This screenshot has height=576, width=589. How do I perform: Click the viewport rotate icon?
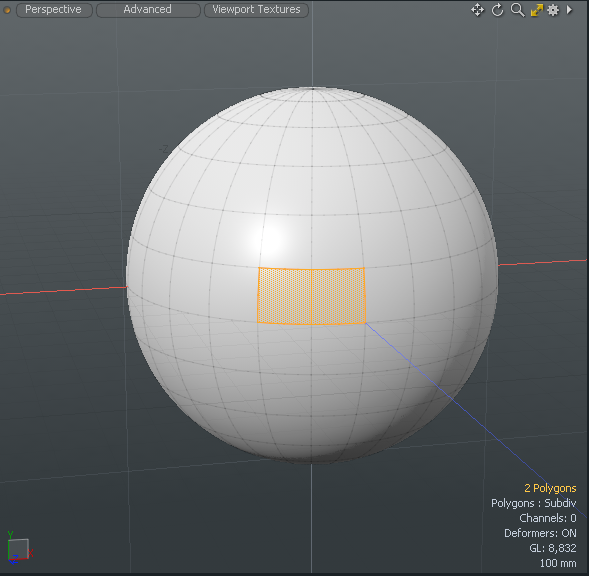click(497, 10)
